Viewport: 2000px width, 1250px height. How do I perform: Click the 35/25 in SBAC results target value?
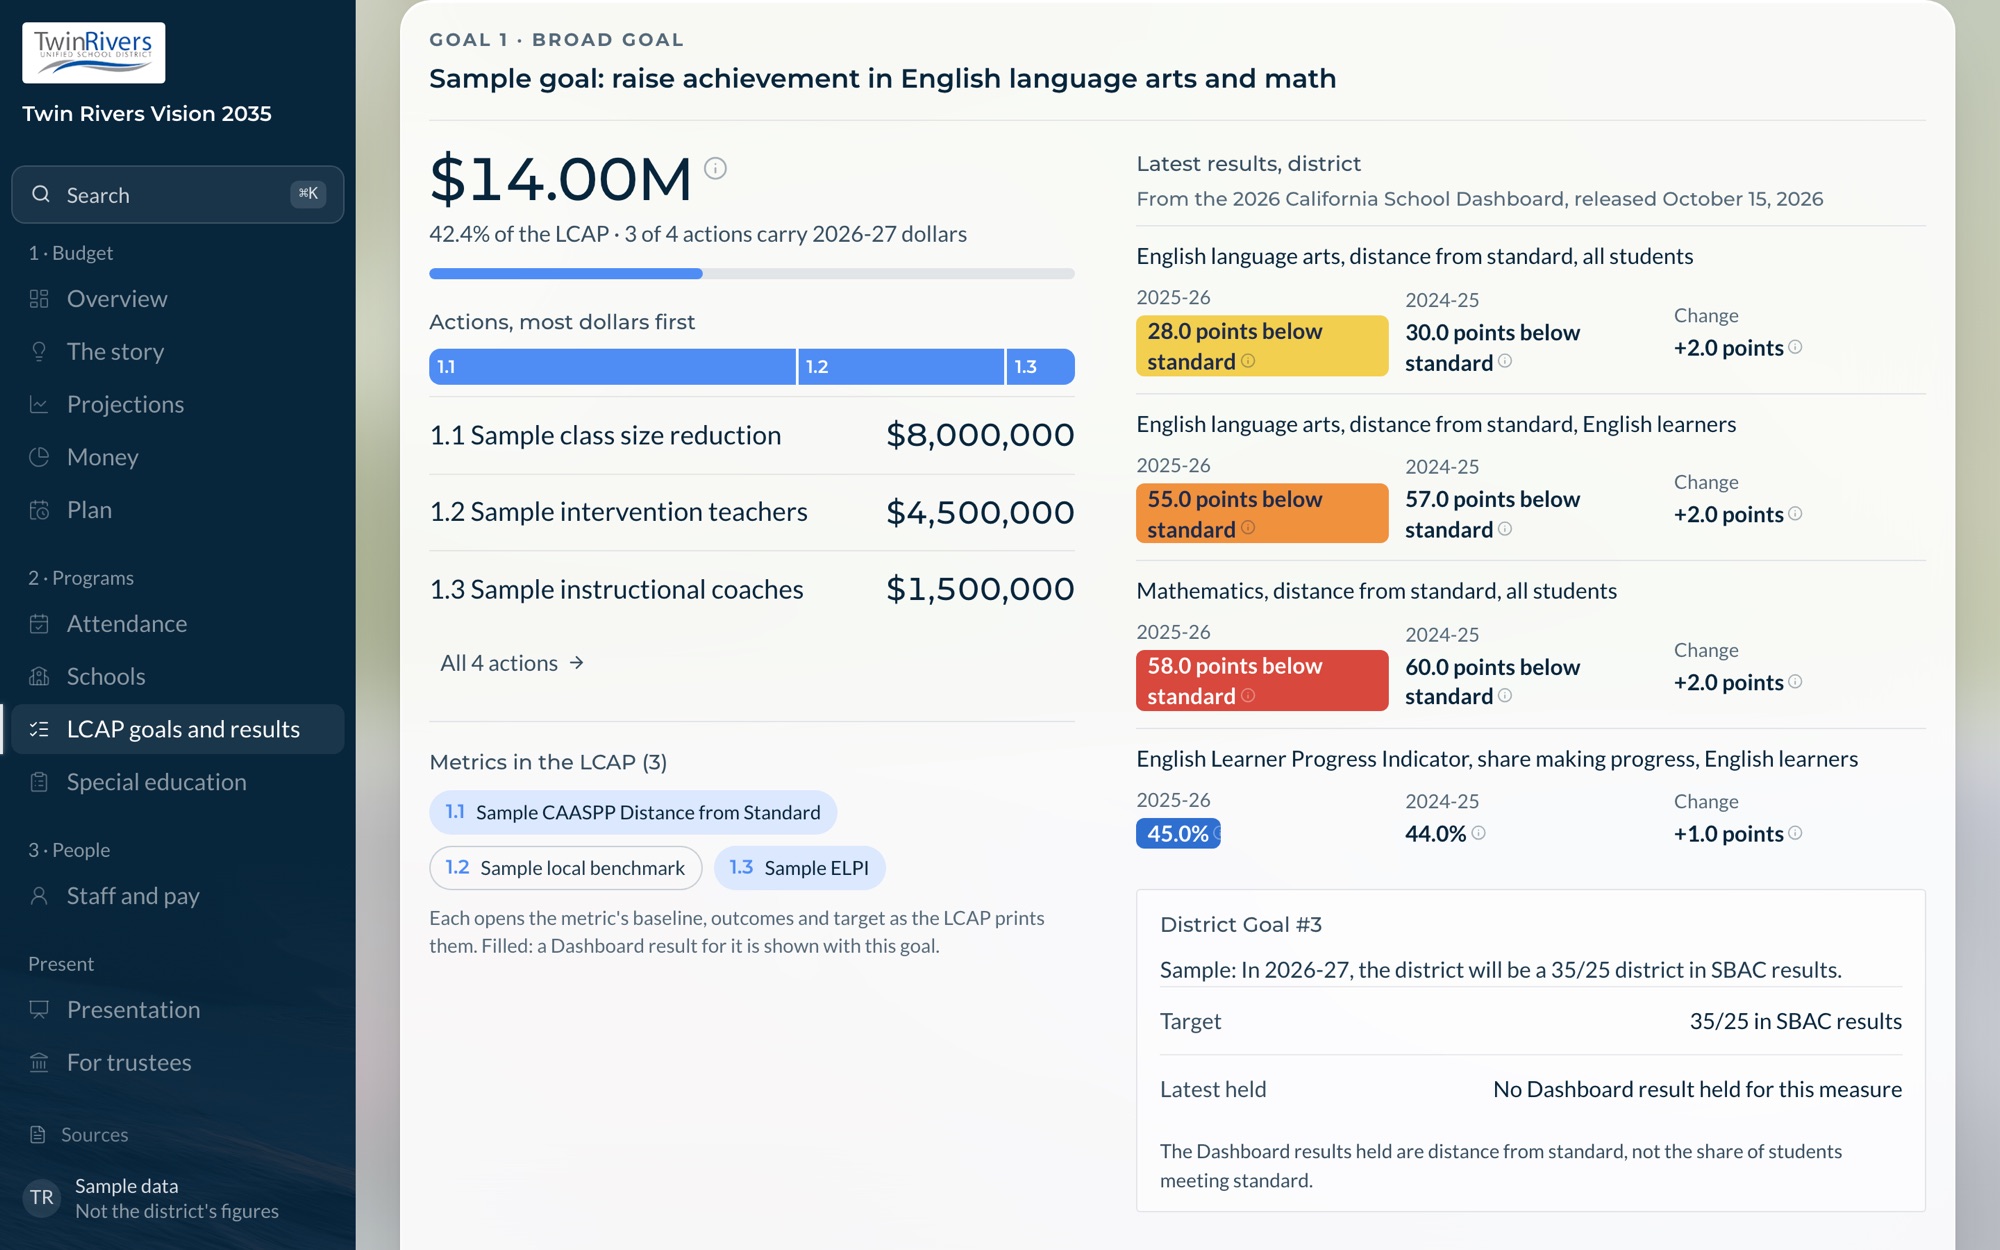tap(1795, 1021)
